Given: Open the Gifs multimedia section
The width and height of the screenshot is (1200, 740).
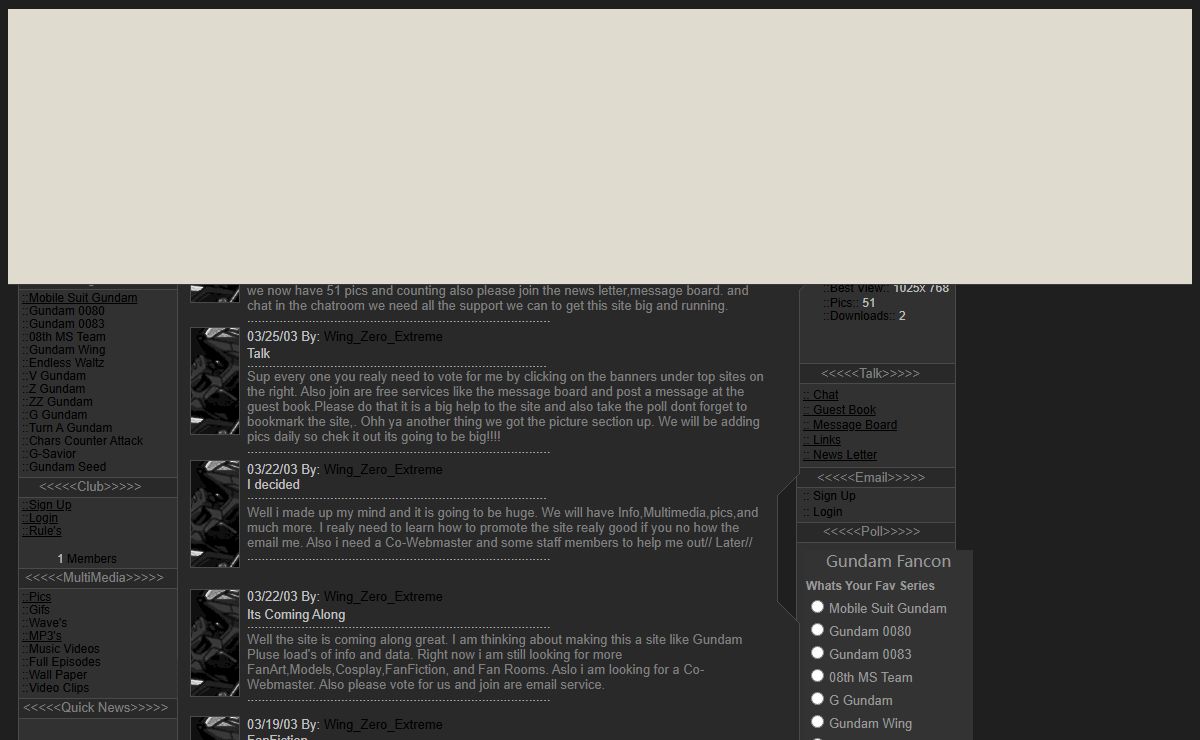Looking at the screenshot, I should (36, 610).
